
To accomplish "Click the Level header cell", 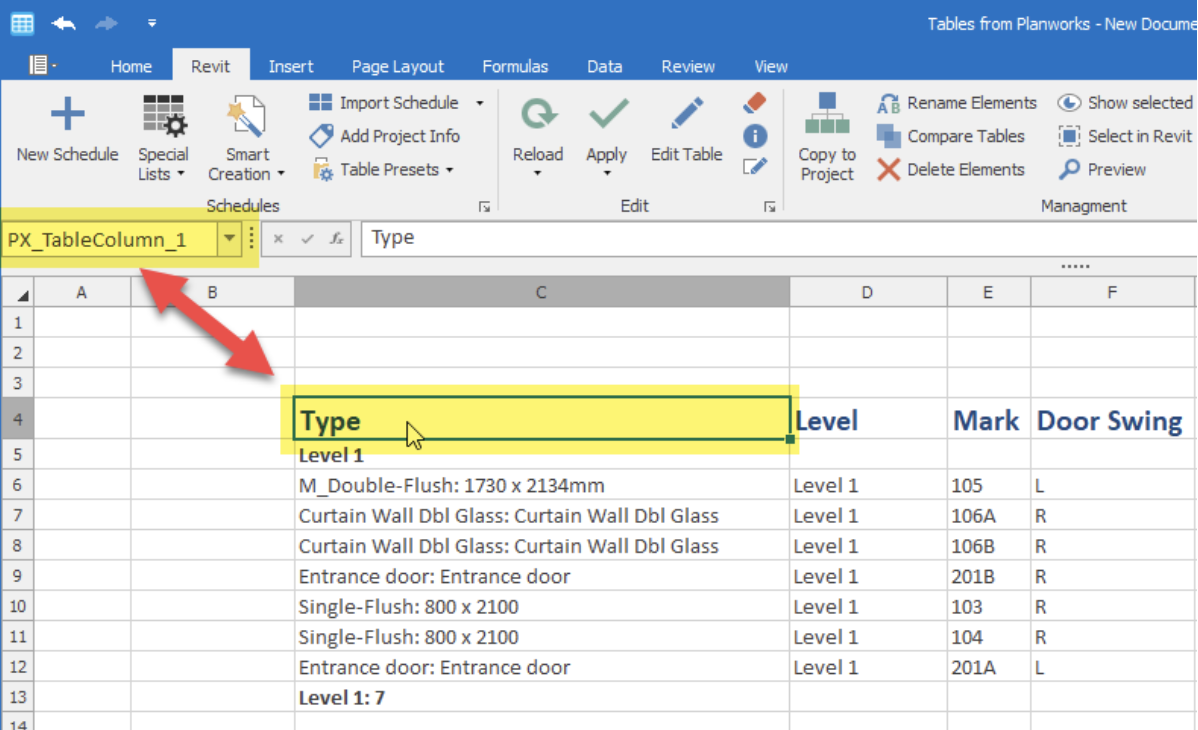I will coord(868,420).
